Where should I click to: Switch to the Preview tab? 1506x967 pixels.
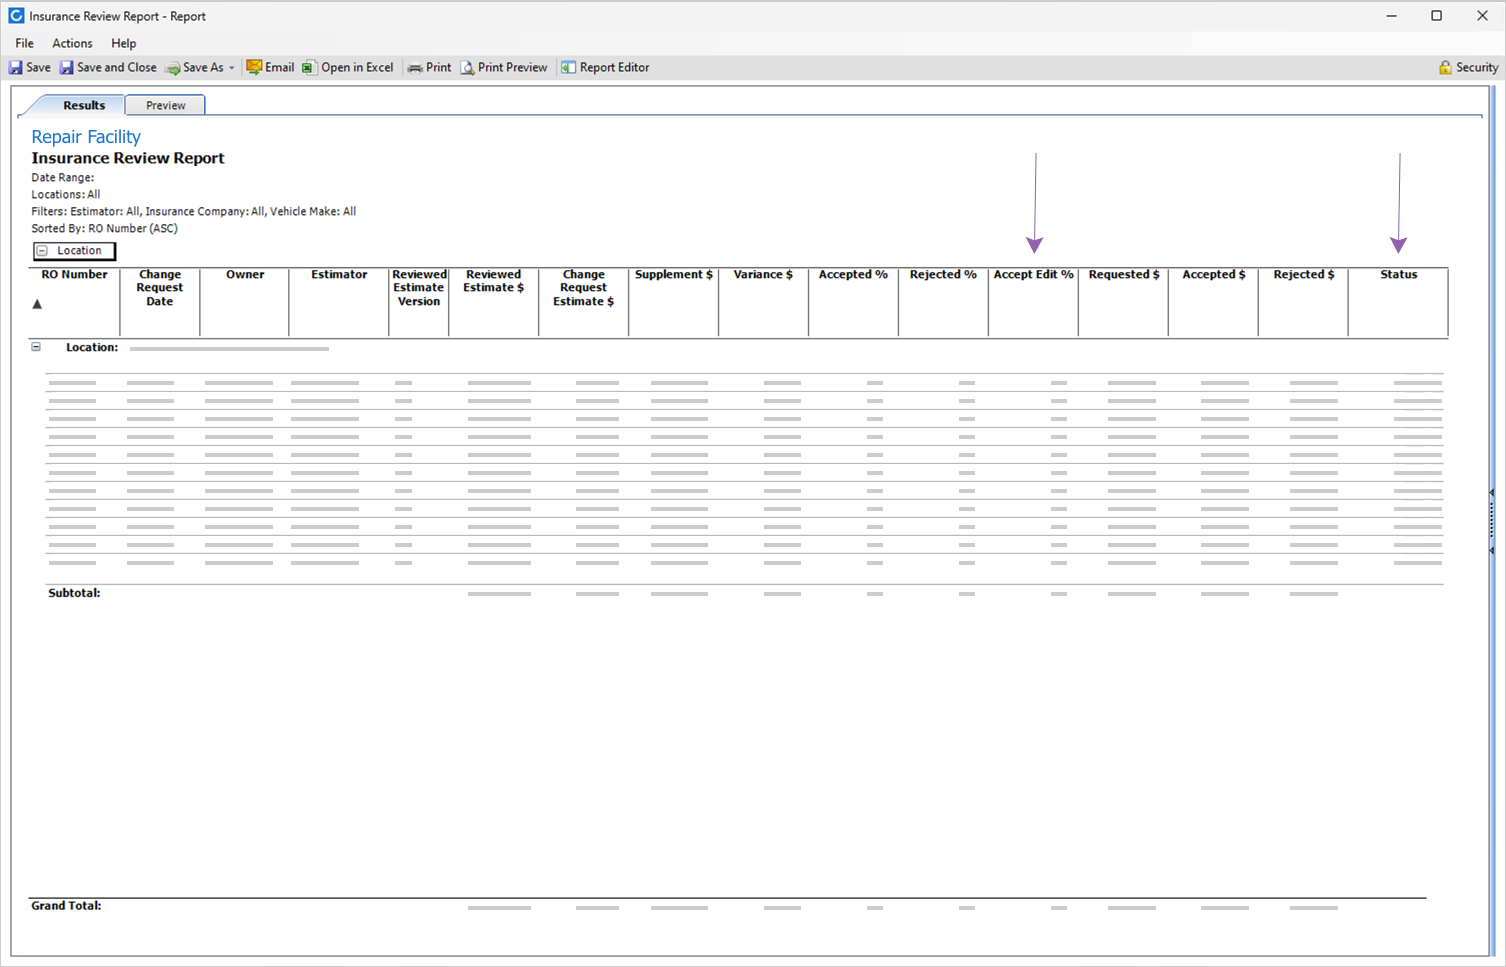coord(165,105)
